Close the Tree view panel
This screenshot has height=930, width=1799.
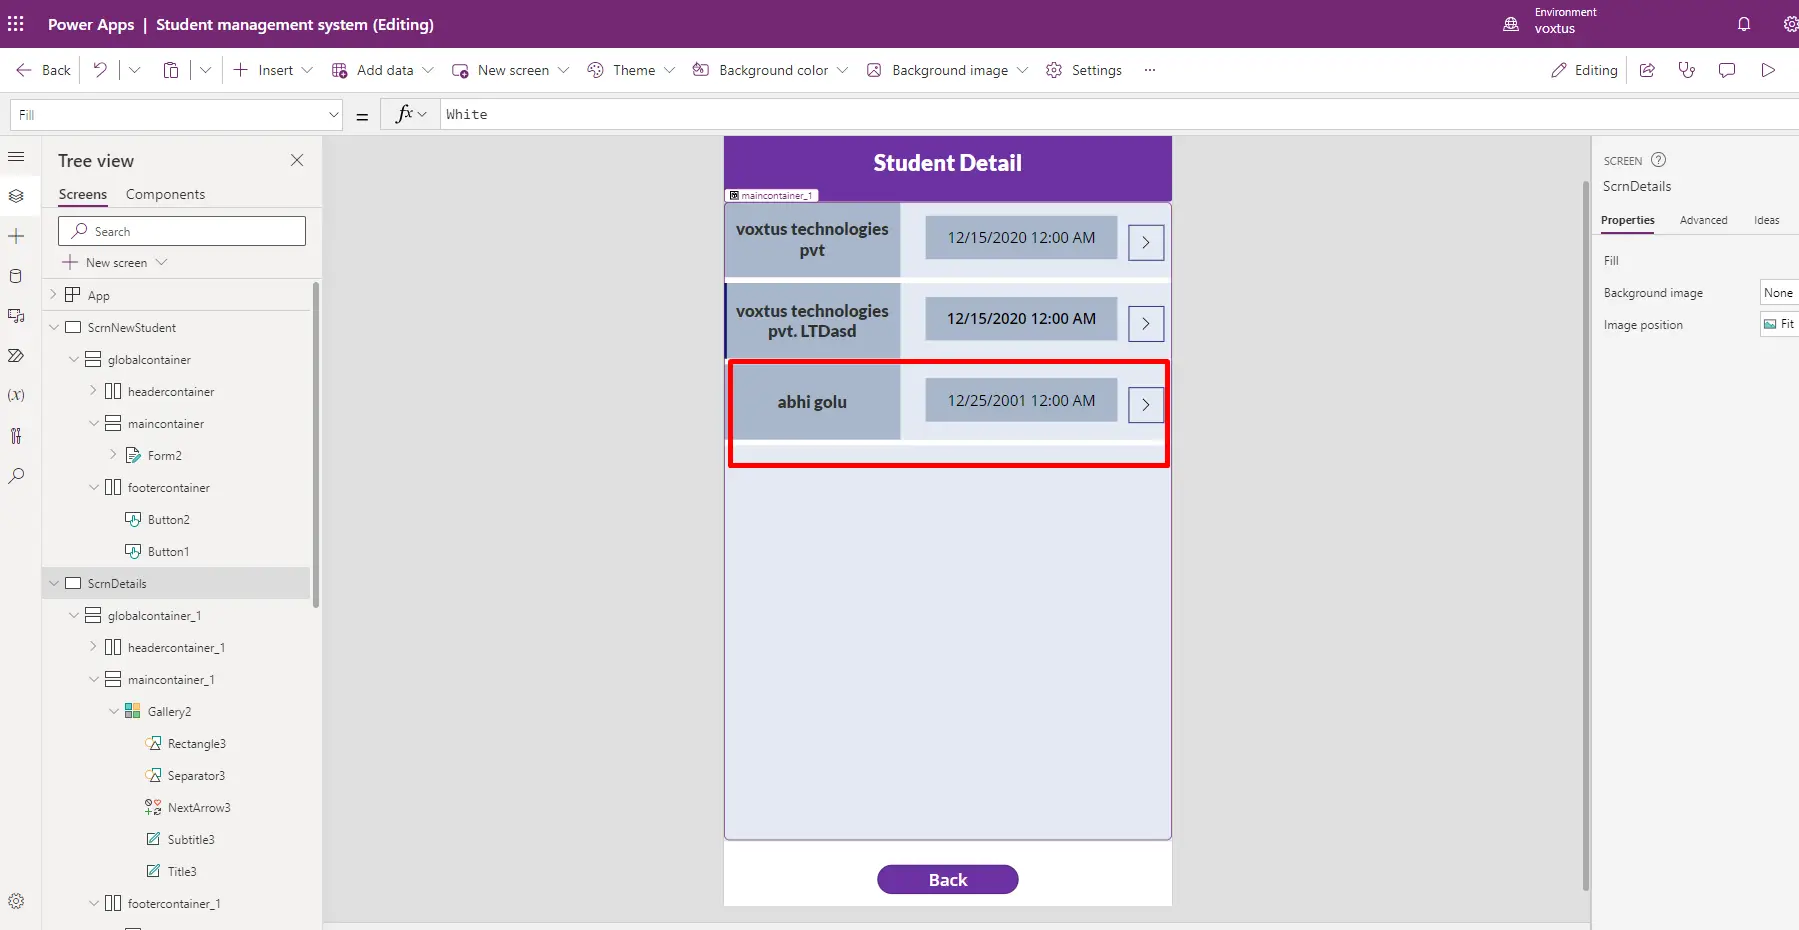297,160
